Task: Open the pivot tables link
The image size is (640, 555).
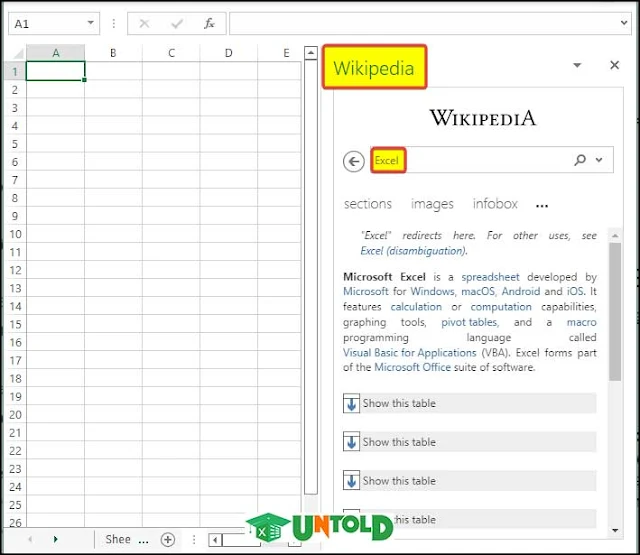Action: coord(469,322)
